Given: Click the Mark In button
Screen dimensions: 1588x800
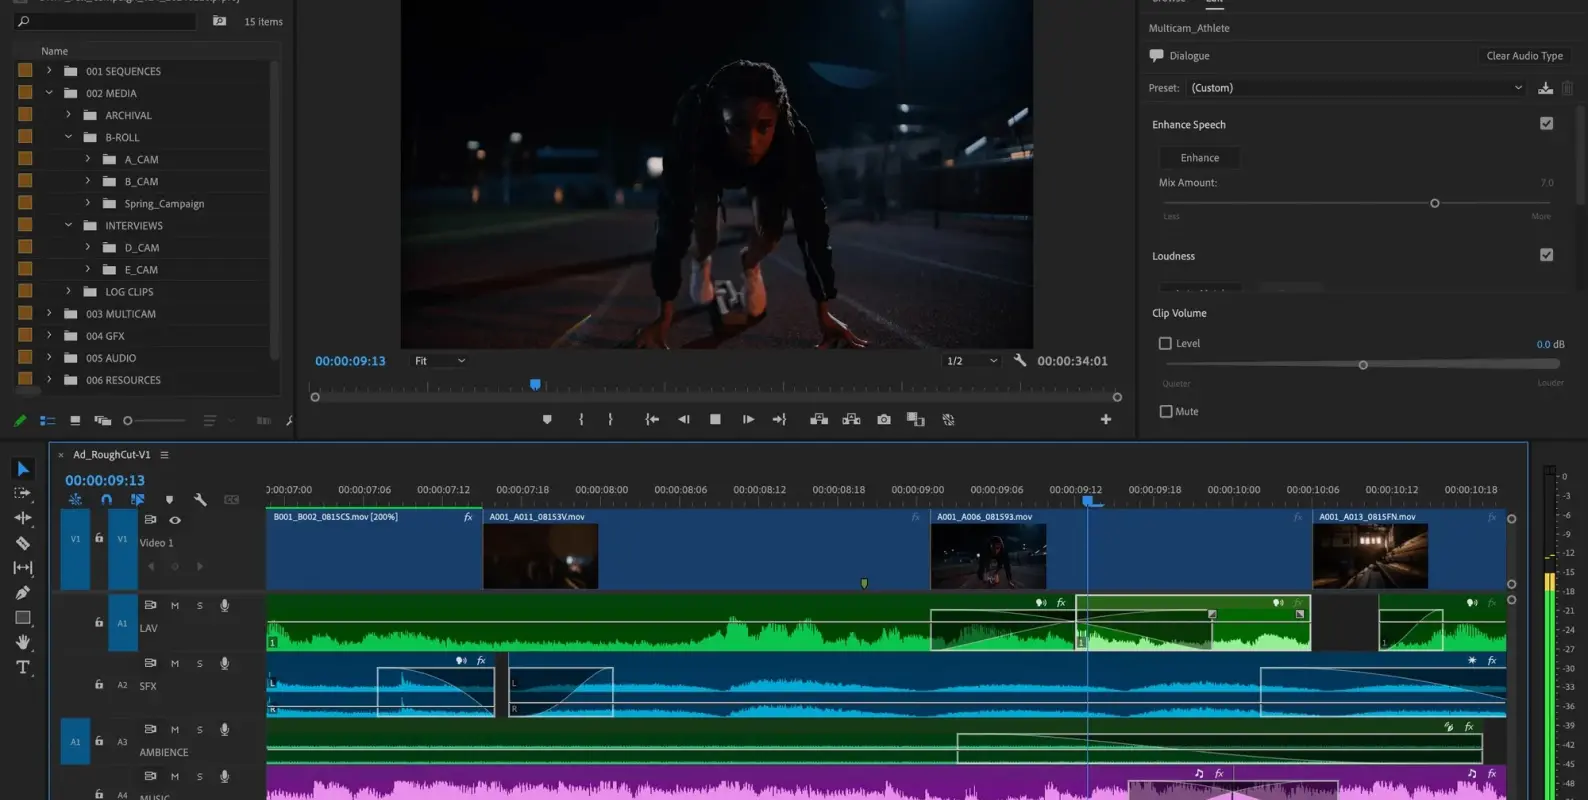Looking at the screenshot, I should click(581, 420).
